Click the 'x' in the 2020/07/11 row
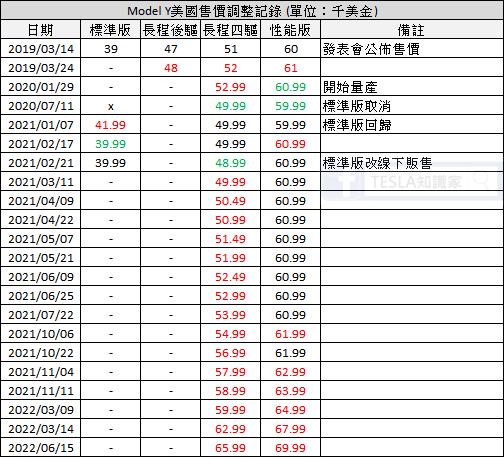Screen dimensions: 504x457 point(111,107)
